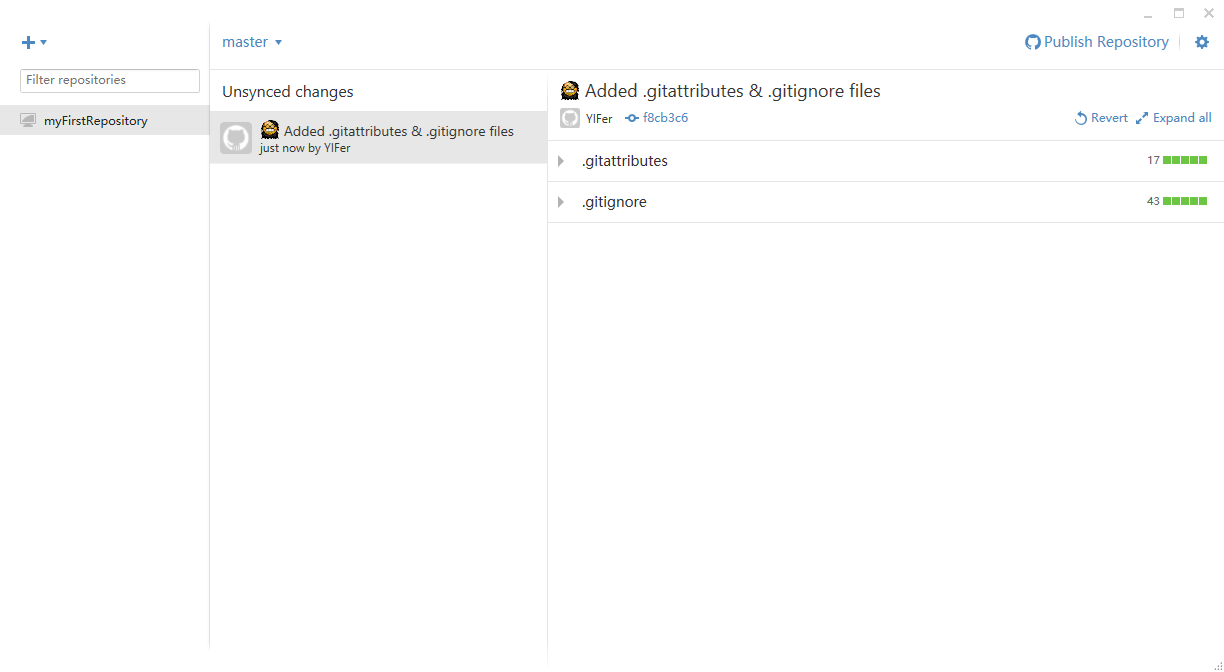Select the 'Added .gitattributes & .gitignore files' commit

coord(398,132)
